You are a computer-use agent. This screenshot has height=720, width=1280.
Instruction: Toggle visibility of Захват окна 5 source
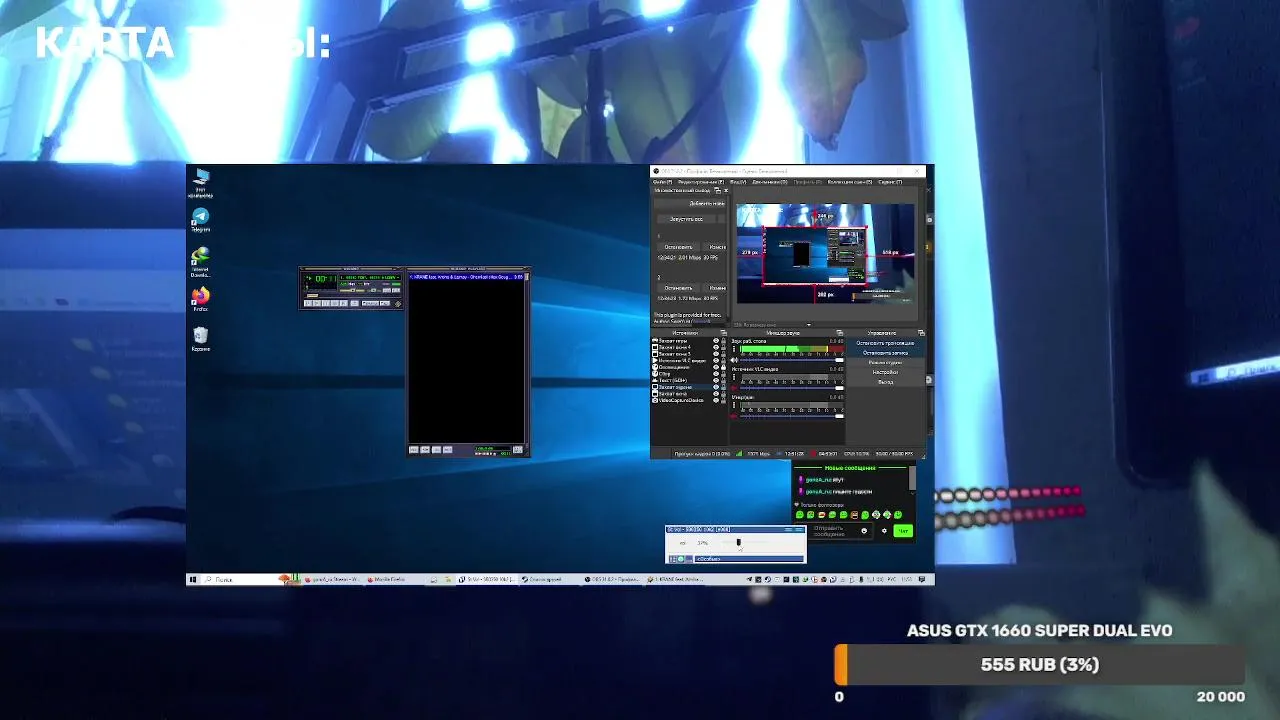point(716,354)
